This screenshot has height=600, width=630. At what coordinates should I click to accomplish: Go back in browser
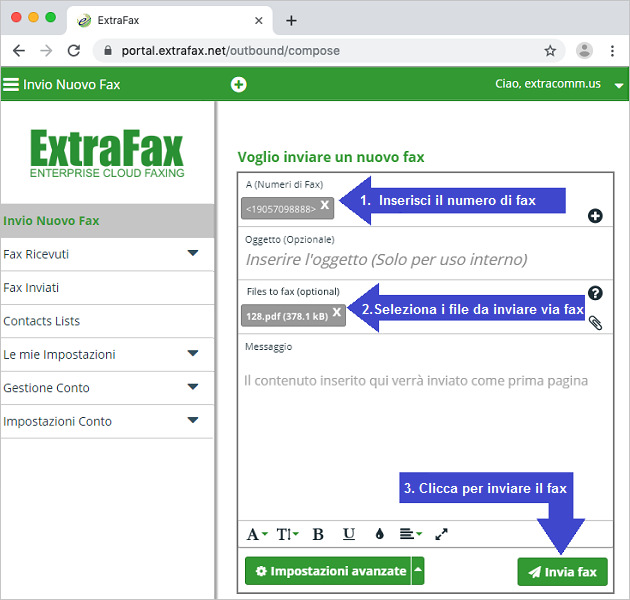click(x=19, y=51)
